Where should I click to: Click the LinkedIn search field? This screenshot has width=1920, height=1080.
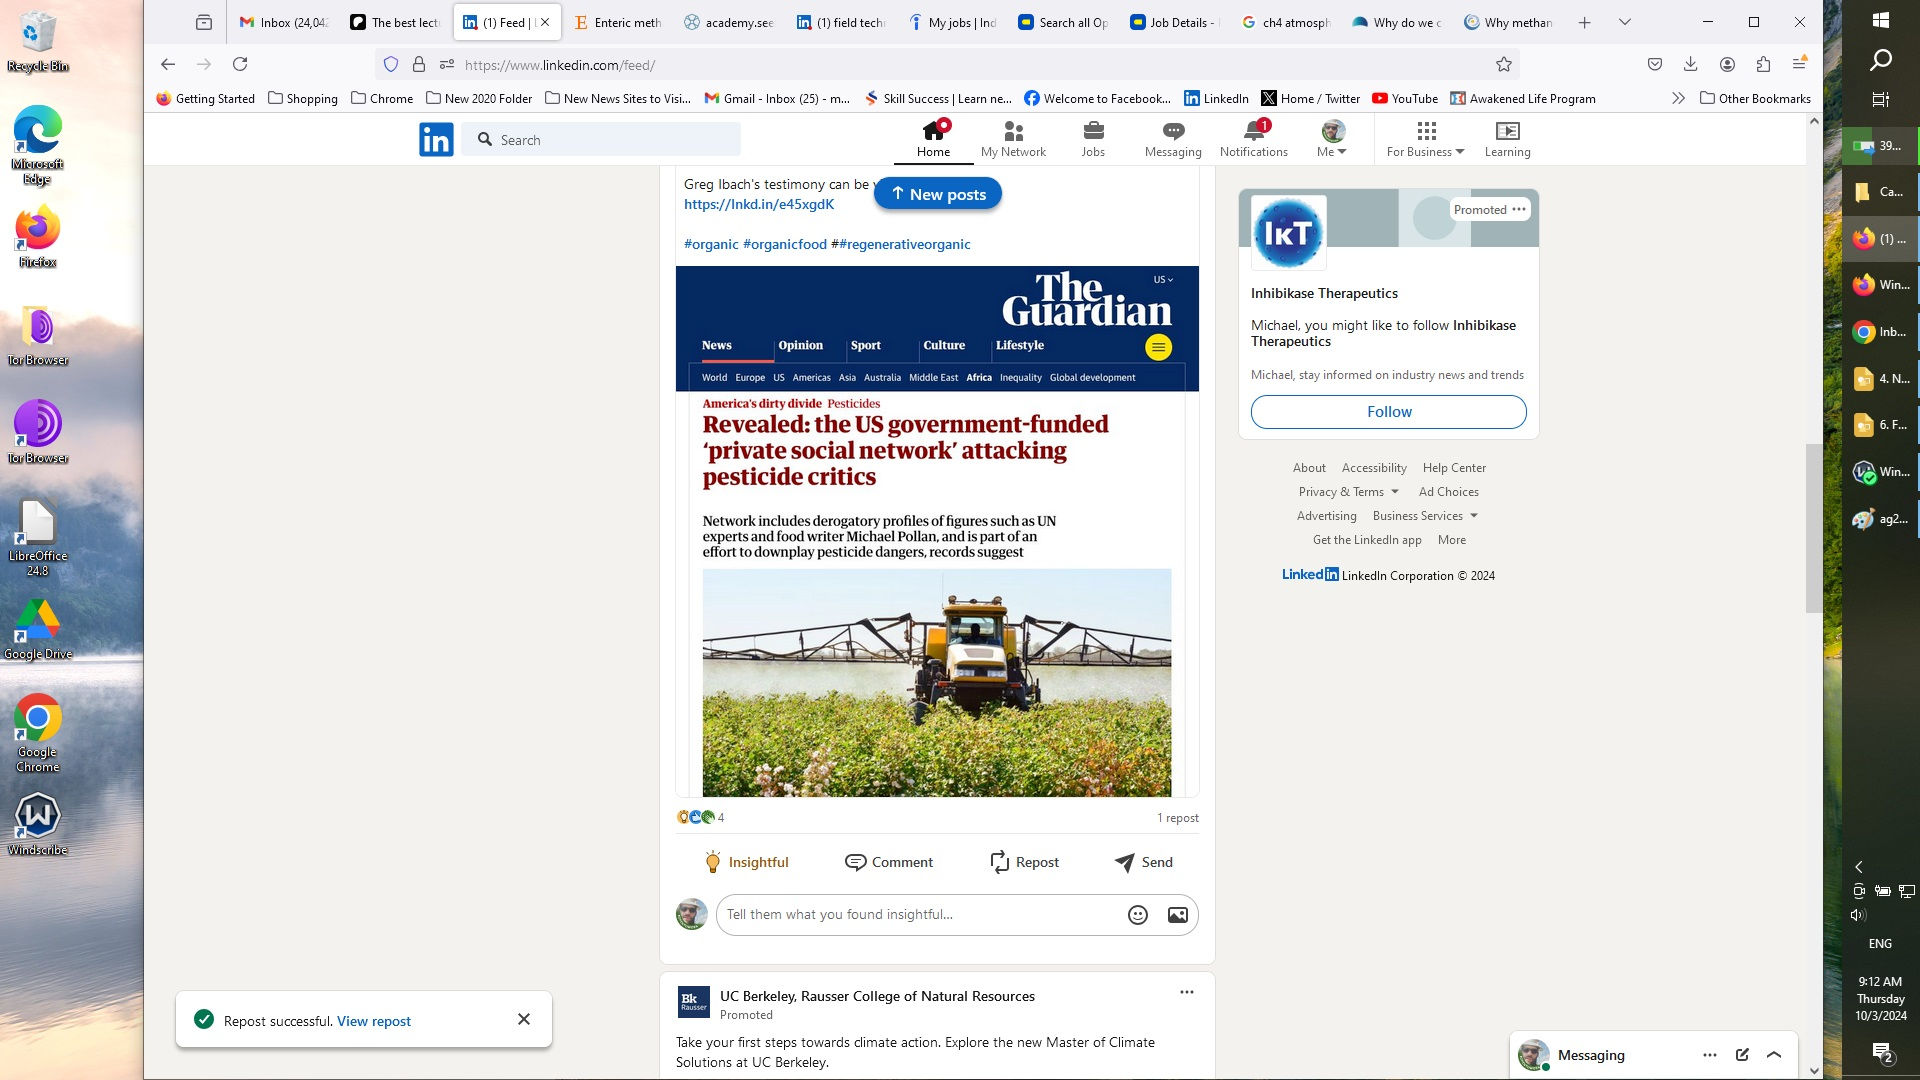coord(601,139)
